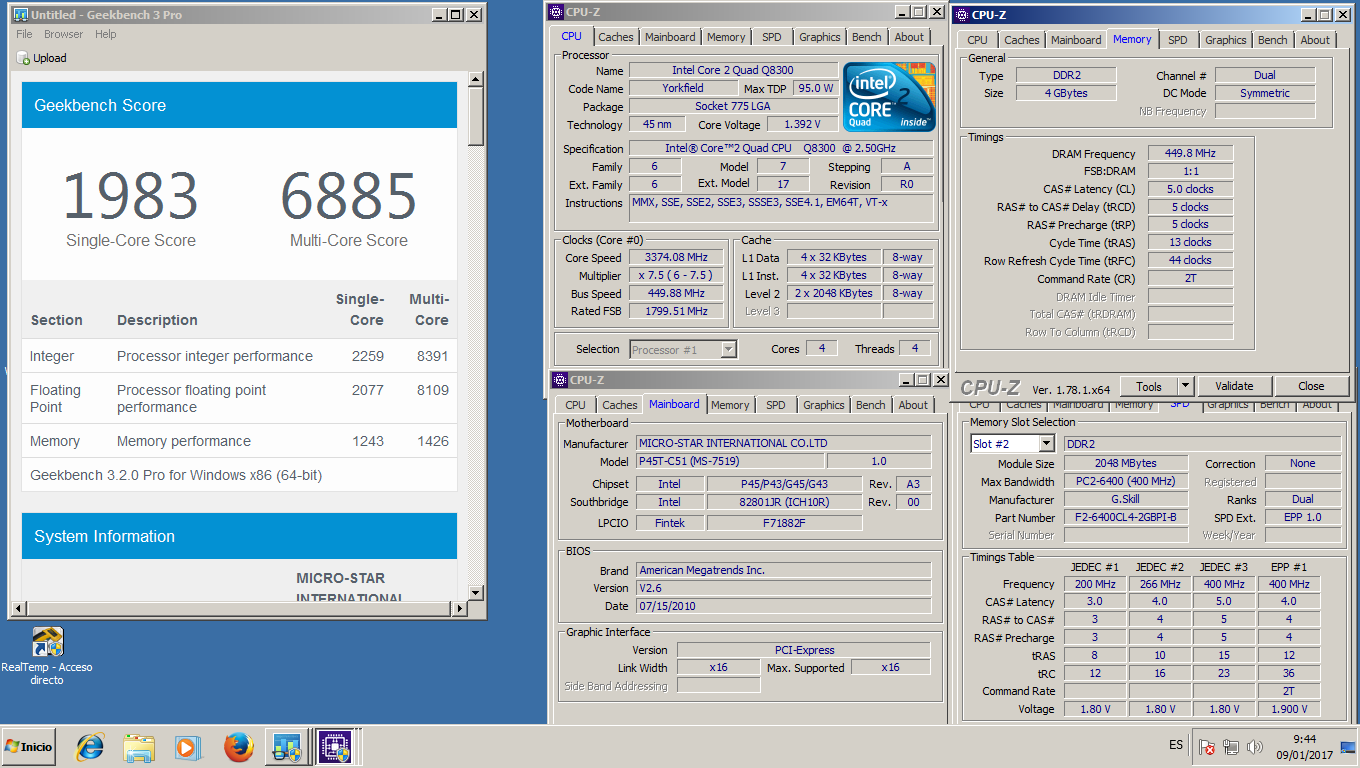Click the Geekbench vertical scrollbar up arrow
Image resolution: width=1360 pixels, height=768 pixels.
pyautogui.click(x=476, y=79)
